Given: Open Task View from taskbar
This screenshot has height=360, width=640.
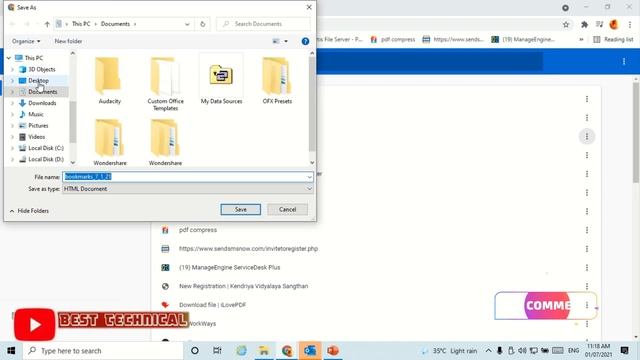Looking at the screenshot, I should (217, 351).
